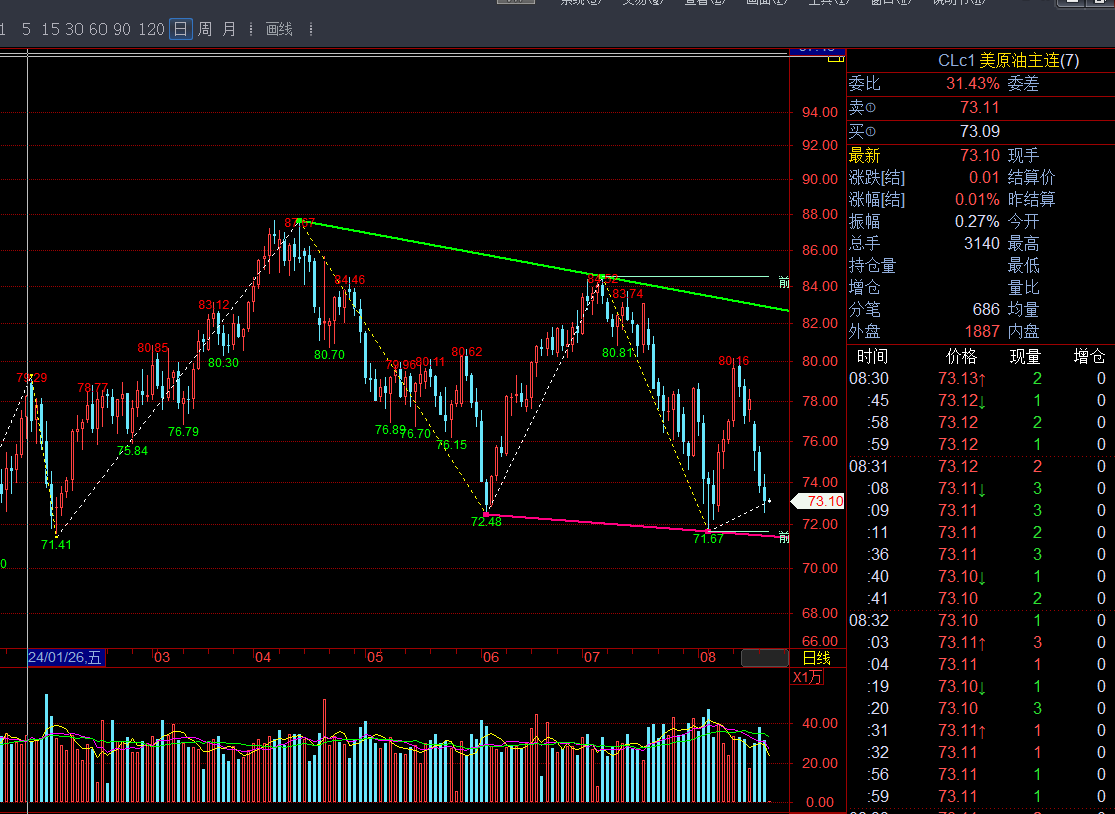Click the 84.46 price label
Screen dimensions: 1115x814
pyautogui.click(x=350, y=280)
